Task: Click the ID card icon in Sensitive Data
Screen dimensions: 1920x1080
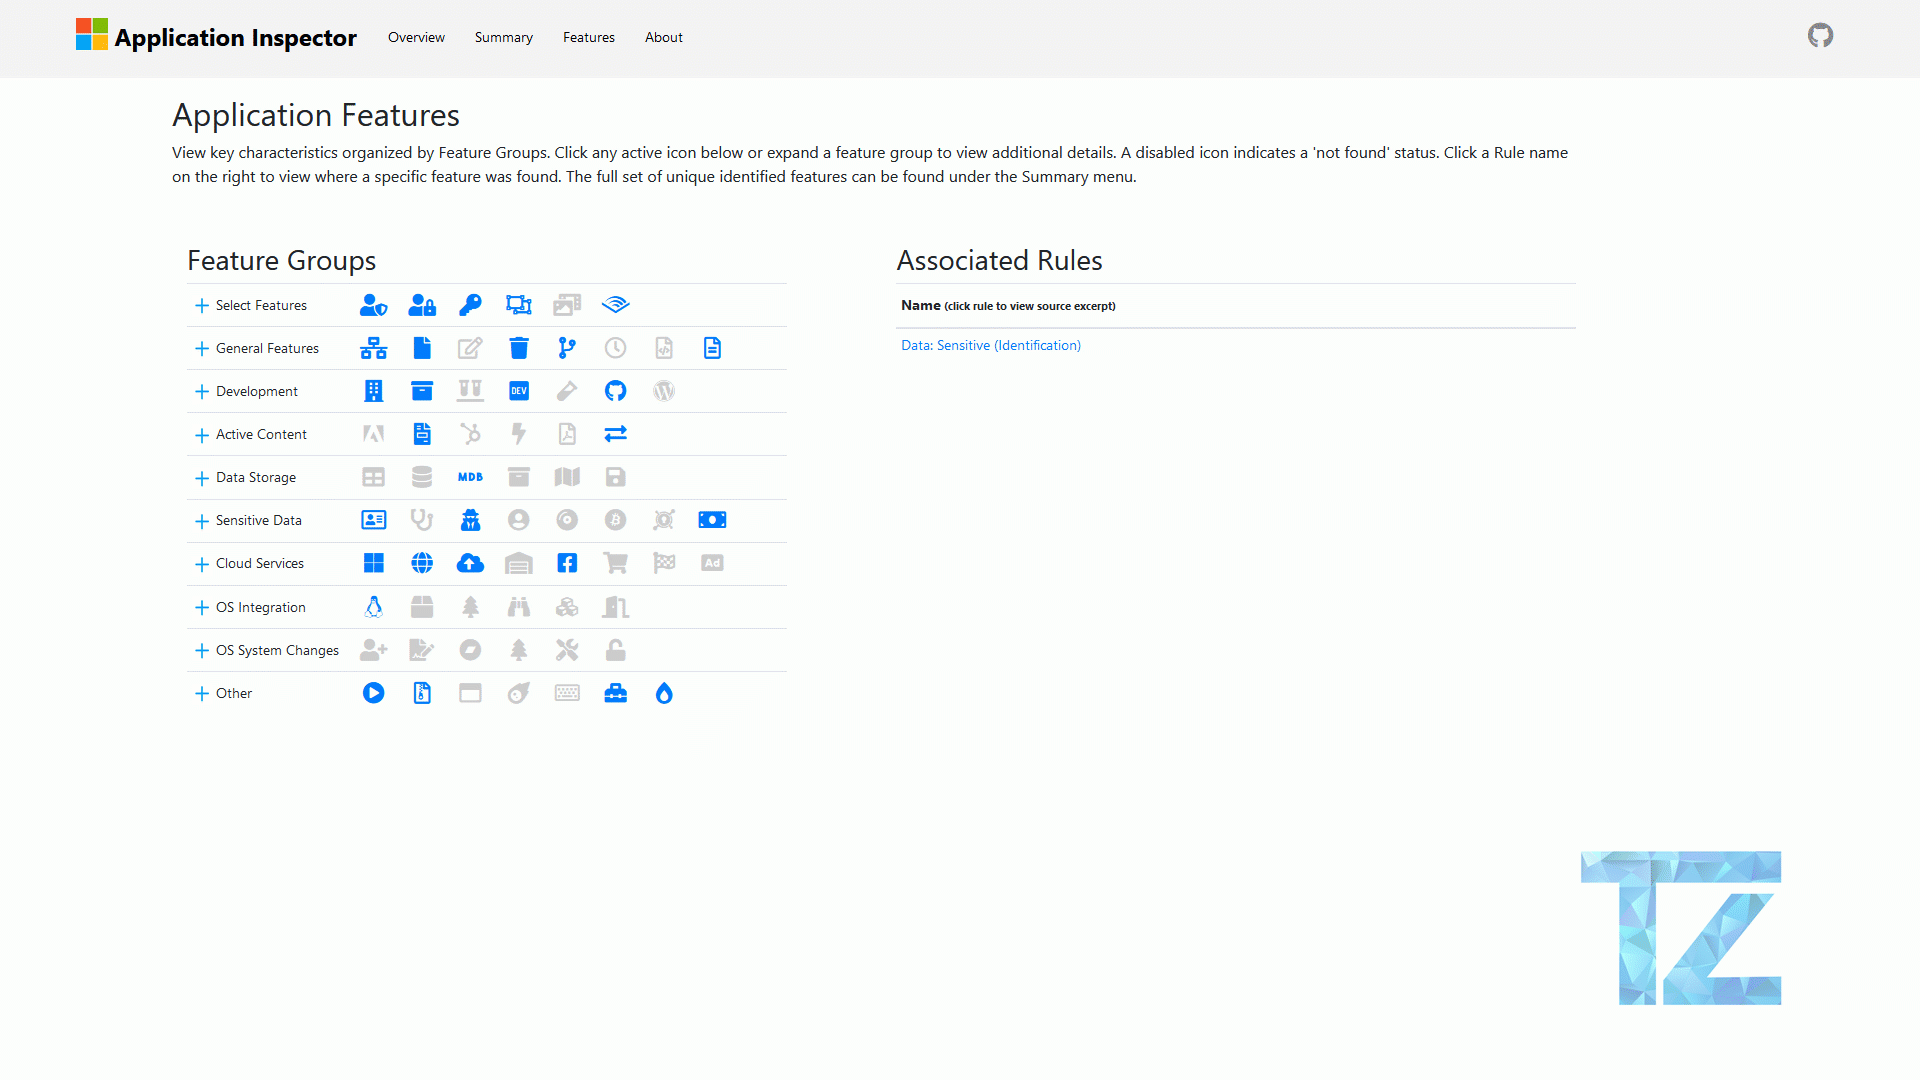Action: [373, 520]
